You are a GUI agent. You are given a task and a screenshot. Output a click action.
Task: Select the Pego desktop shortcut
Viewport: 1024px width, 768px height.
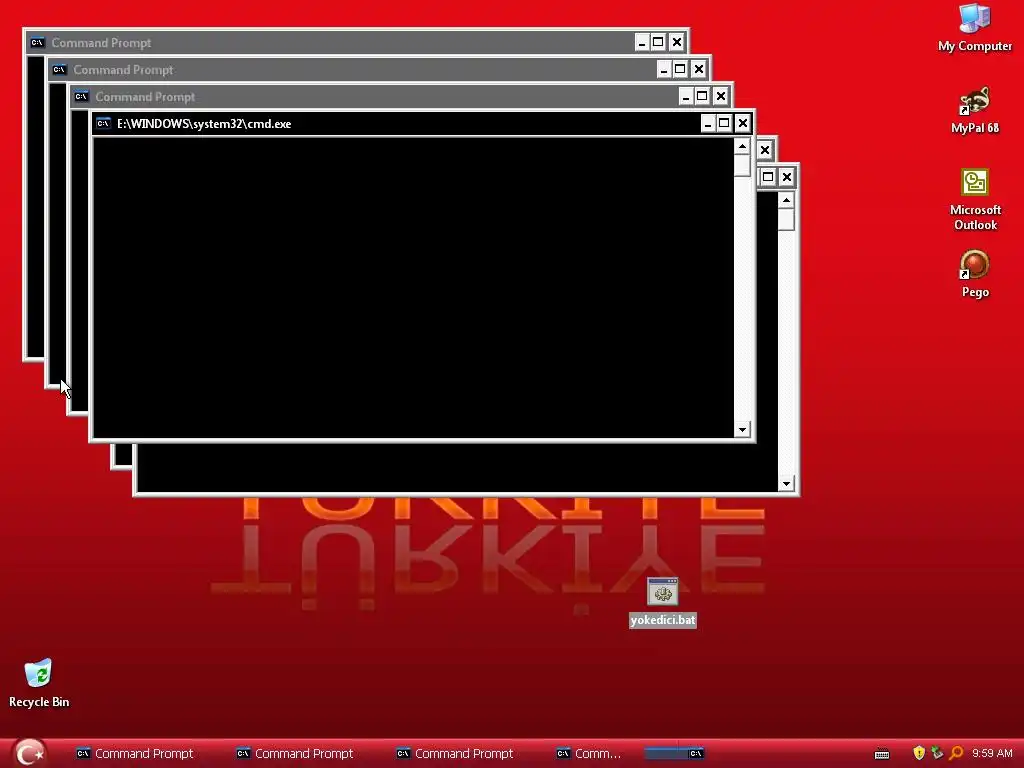tap(974, 274)
